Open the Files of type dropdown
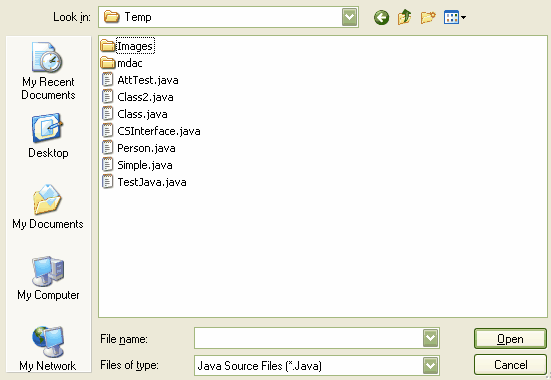Image resolution: width=551 pixels, height=380 pixels. point(430,366)
